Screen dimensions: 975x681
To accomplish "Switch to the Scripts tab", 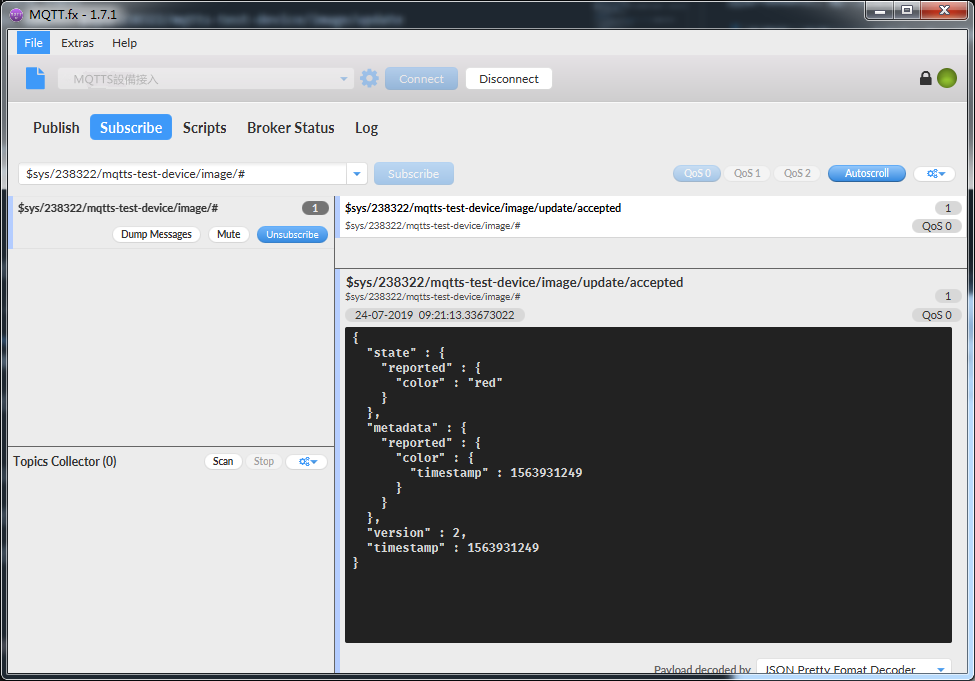I will click(x=205, y=127).
